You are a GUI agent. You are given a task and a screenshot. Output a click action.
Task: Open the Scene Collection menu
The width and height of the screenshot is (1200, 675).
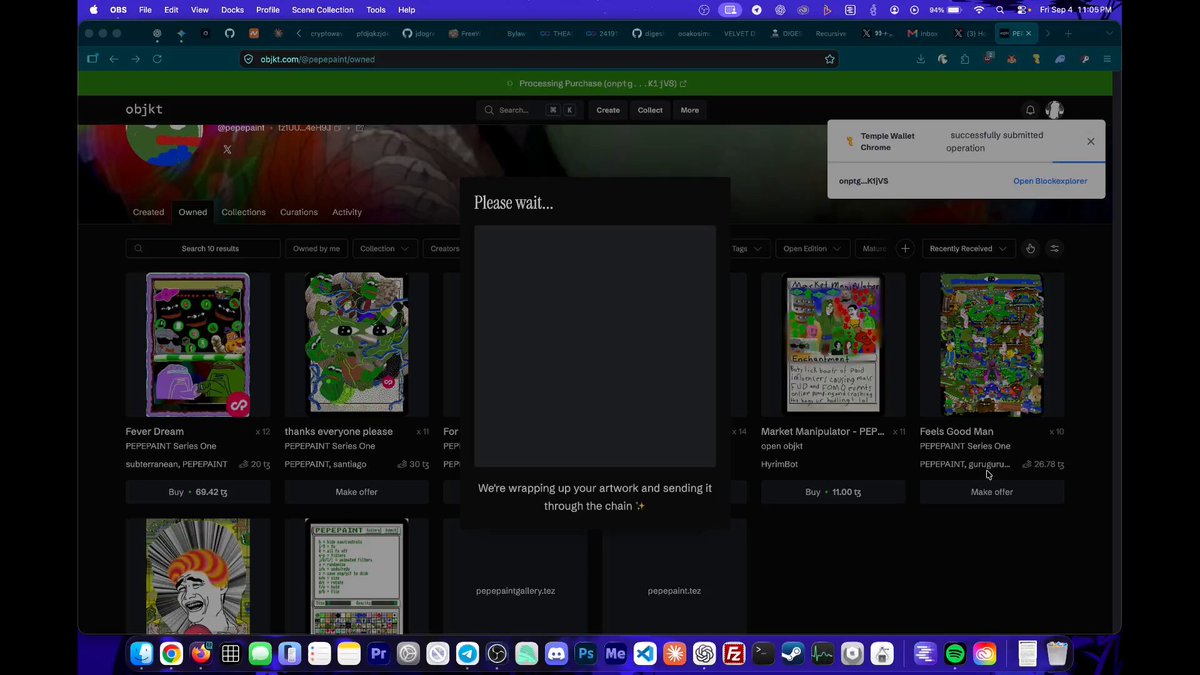click(x=323, y=9)
